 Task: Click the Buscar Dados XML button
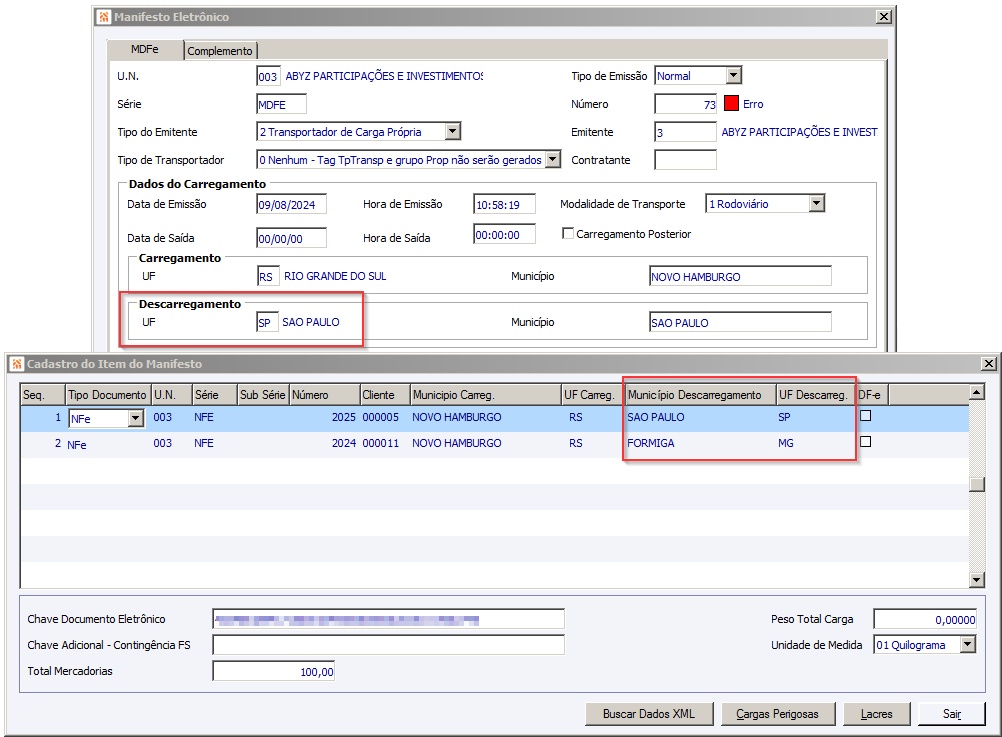point(649,714)
